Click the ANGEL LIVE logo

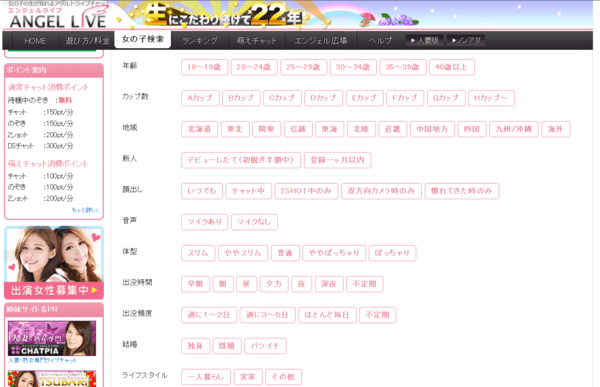(57, 18)
